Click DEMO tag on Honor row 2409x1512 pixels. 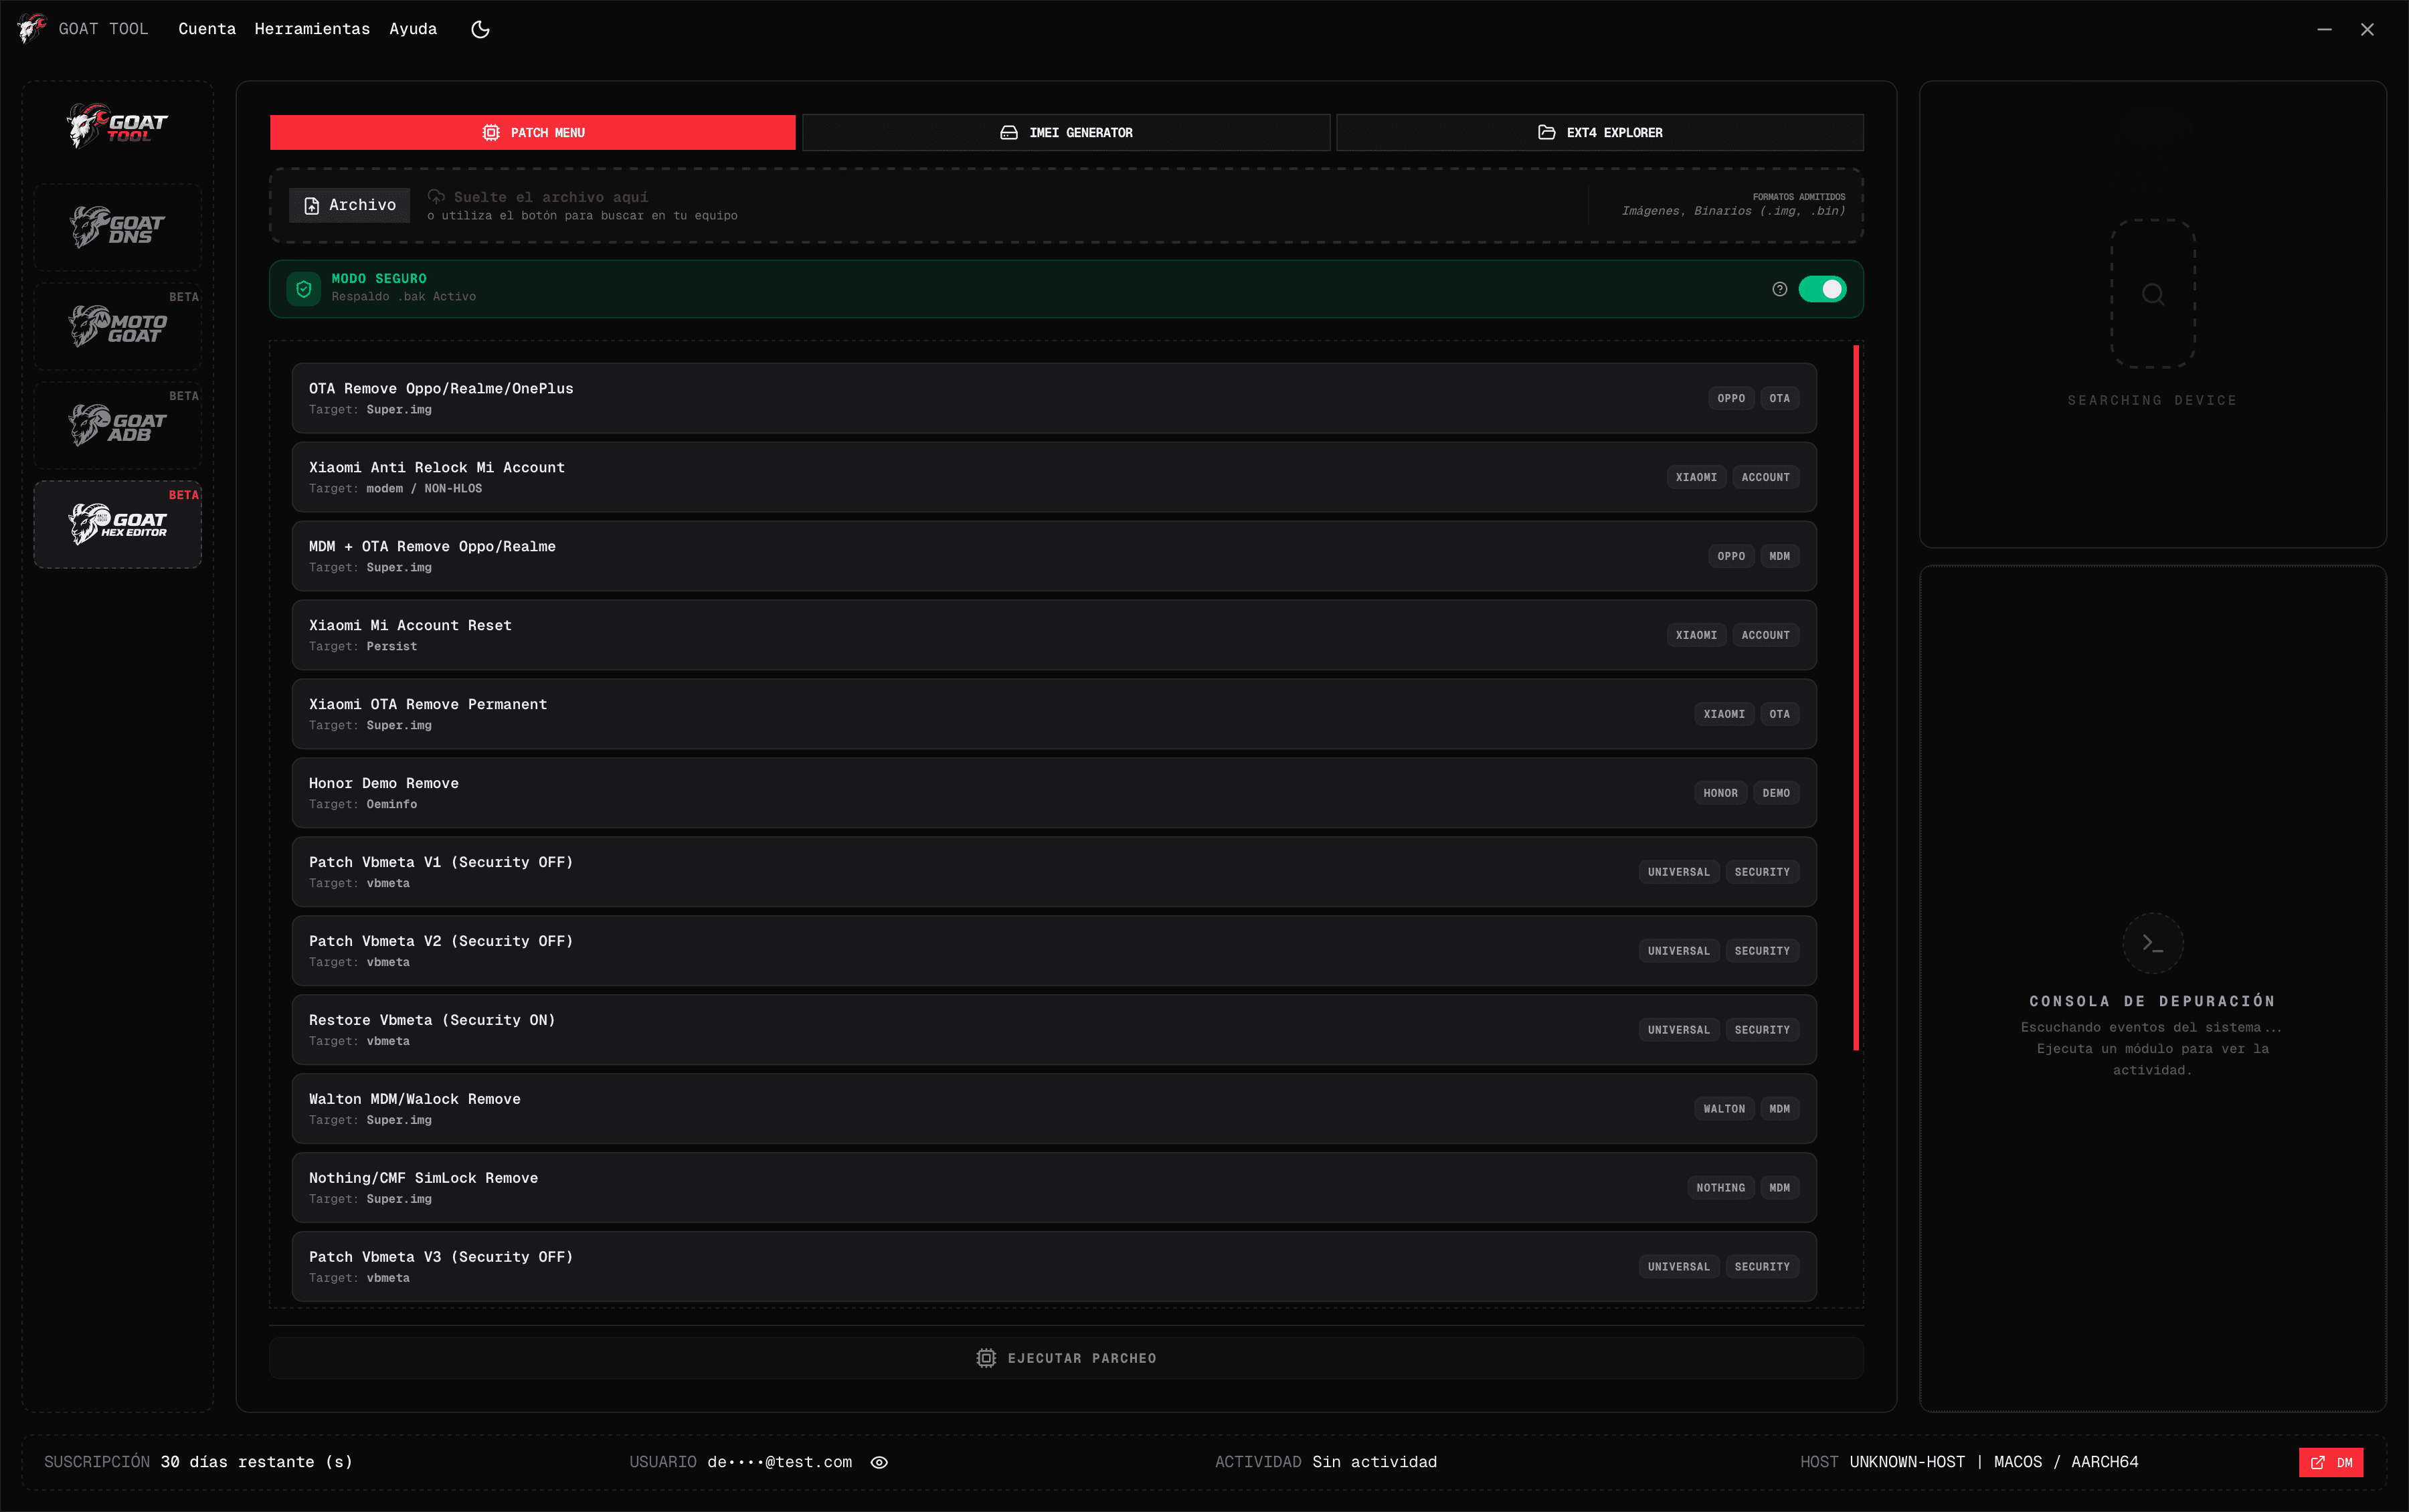click(1776, 793)
